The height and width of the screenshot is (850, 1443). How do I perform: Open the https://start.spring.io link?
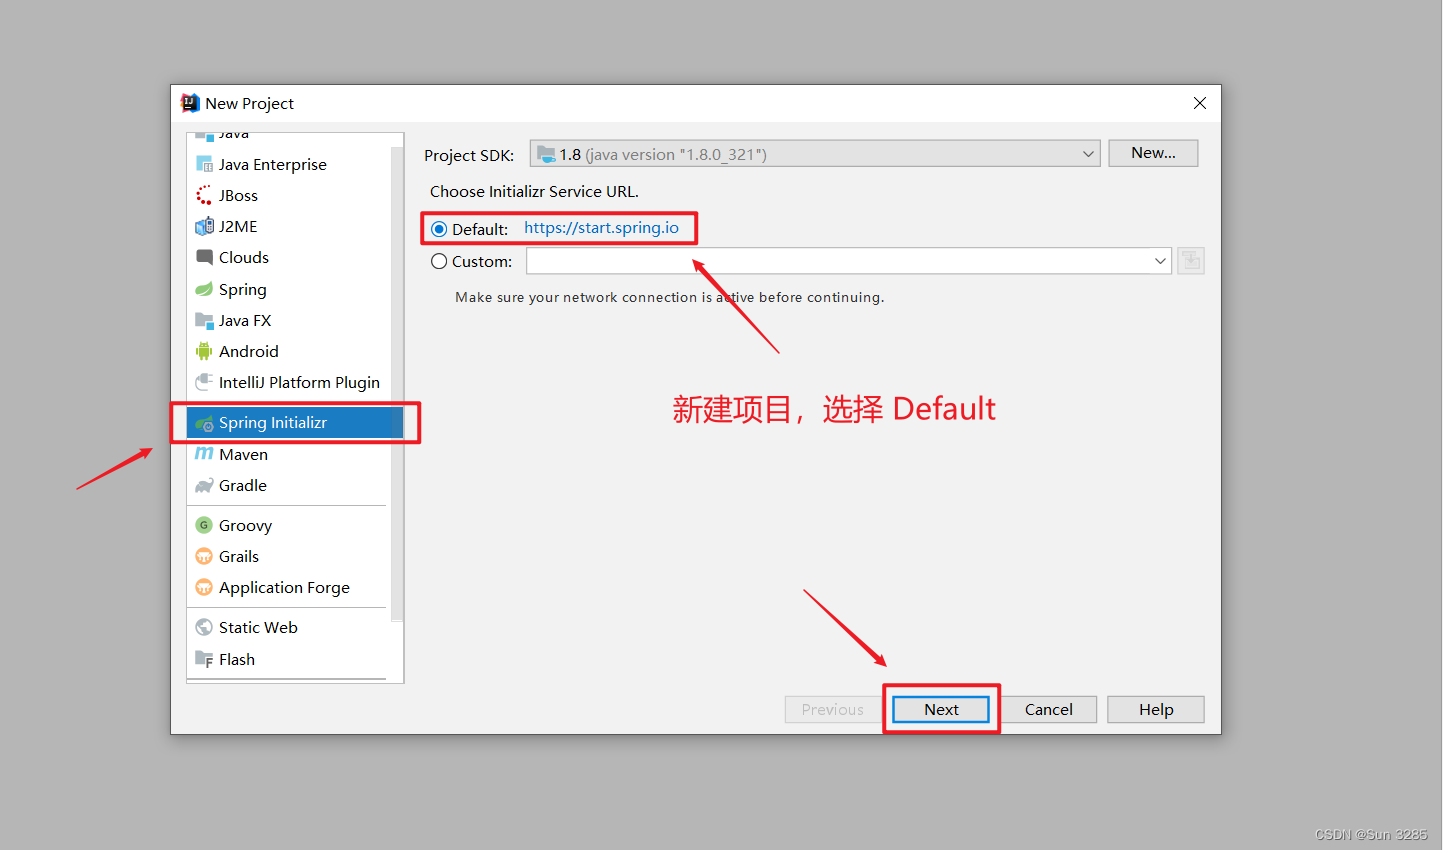tap(601, 228)
